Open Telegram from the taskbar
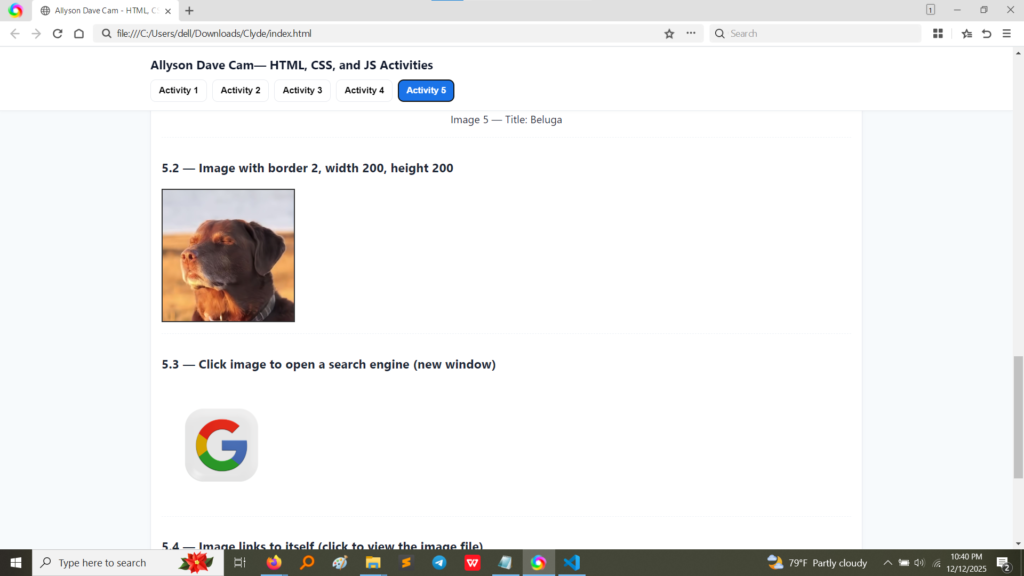The width and height of the screenshot is (1024, 576). [439, 563]
